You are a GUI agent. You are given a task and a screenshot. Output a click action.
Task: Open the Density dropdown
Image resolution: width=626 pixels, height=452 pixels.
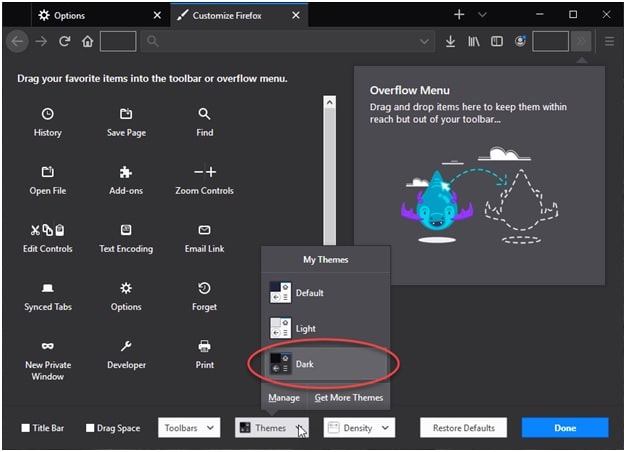coord(359,428)
